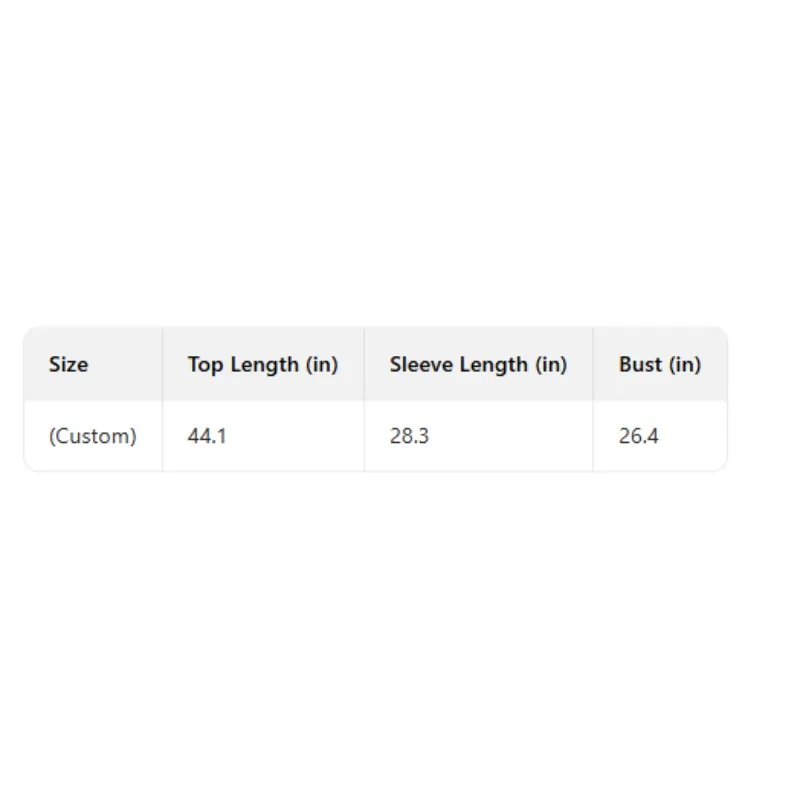Select the Top Length (in) header
Image resolution: width=800 pixels, height=800 pixels.
[x=264, y=364]
